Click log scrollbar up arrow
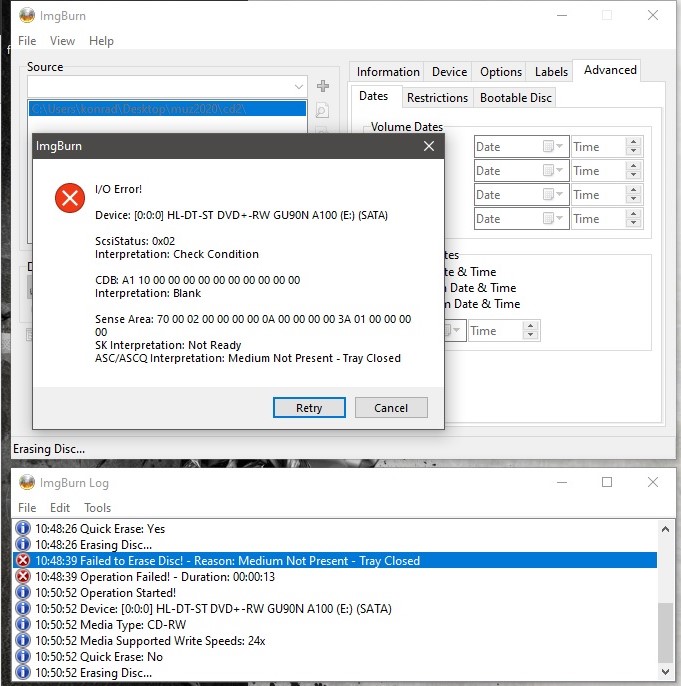Image resolution: width=681 pixels, height=686 pixels. pos(665,529)
